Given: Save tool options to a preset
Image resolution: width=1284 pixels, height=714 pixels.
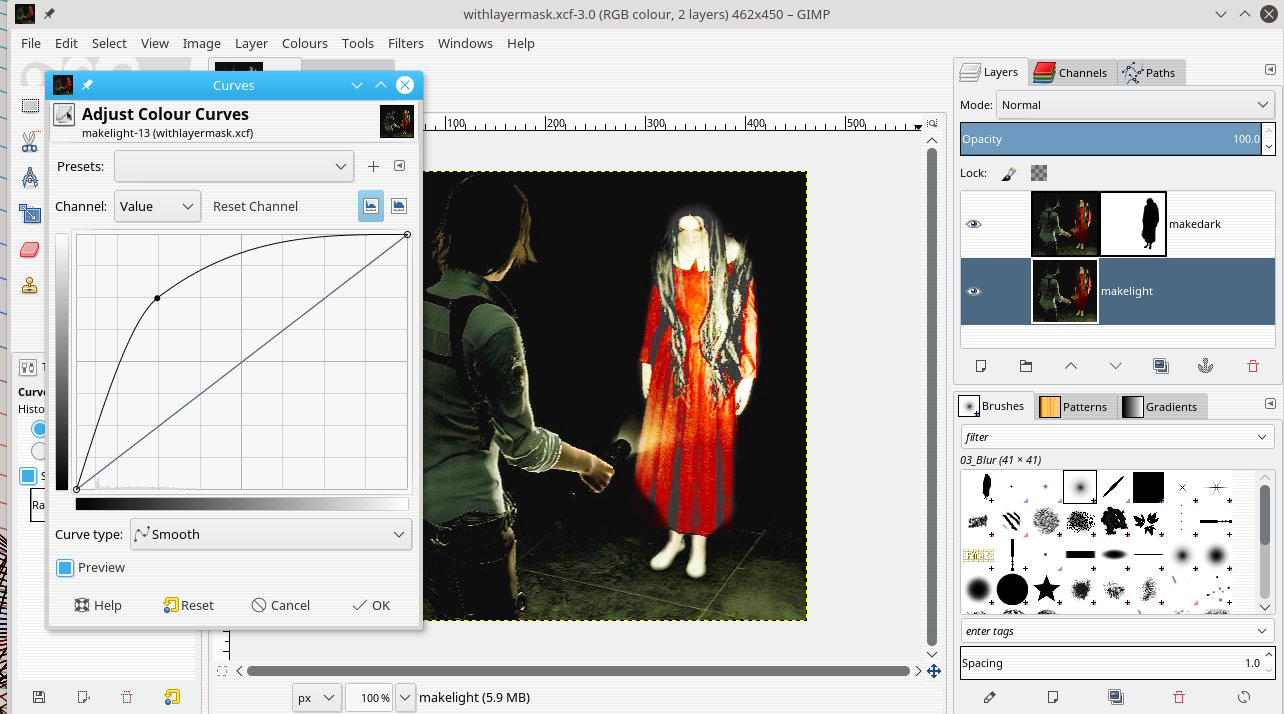Looking at the screenshot, I should (x=39, y=697).
